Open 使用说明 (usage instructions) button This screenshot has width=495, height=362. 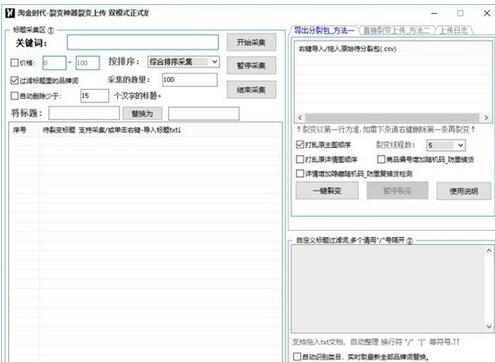[464, 191]
